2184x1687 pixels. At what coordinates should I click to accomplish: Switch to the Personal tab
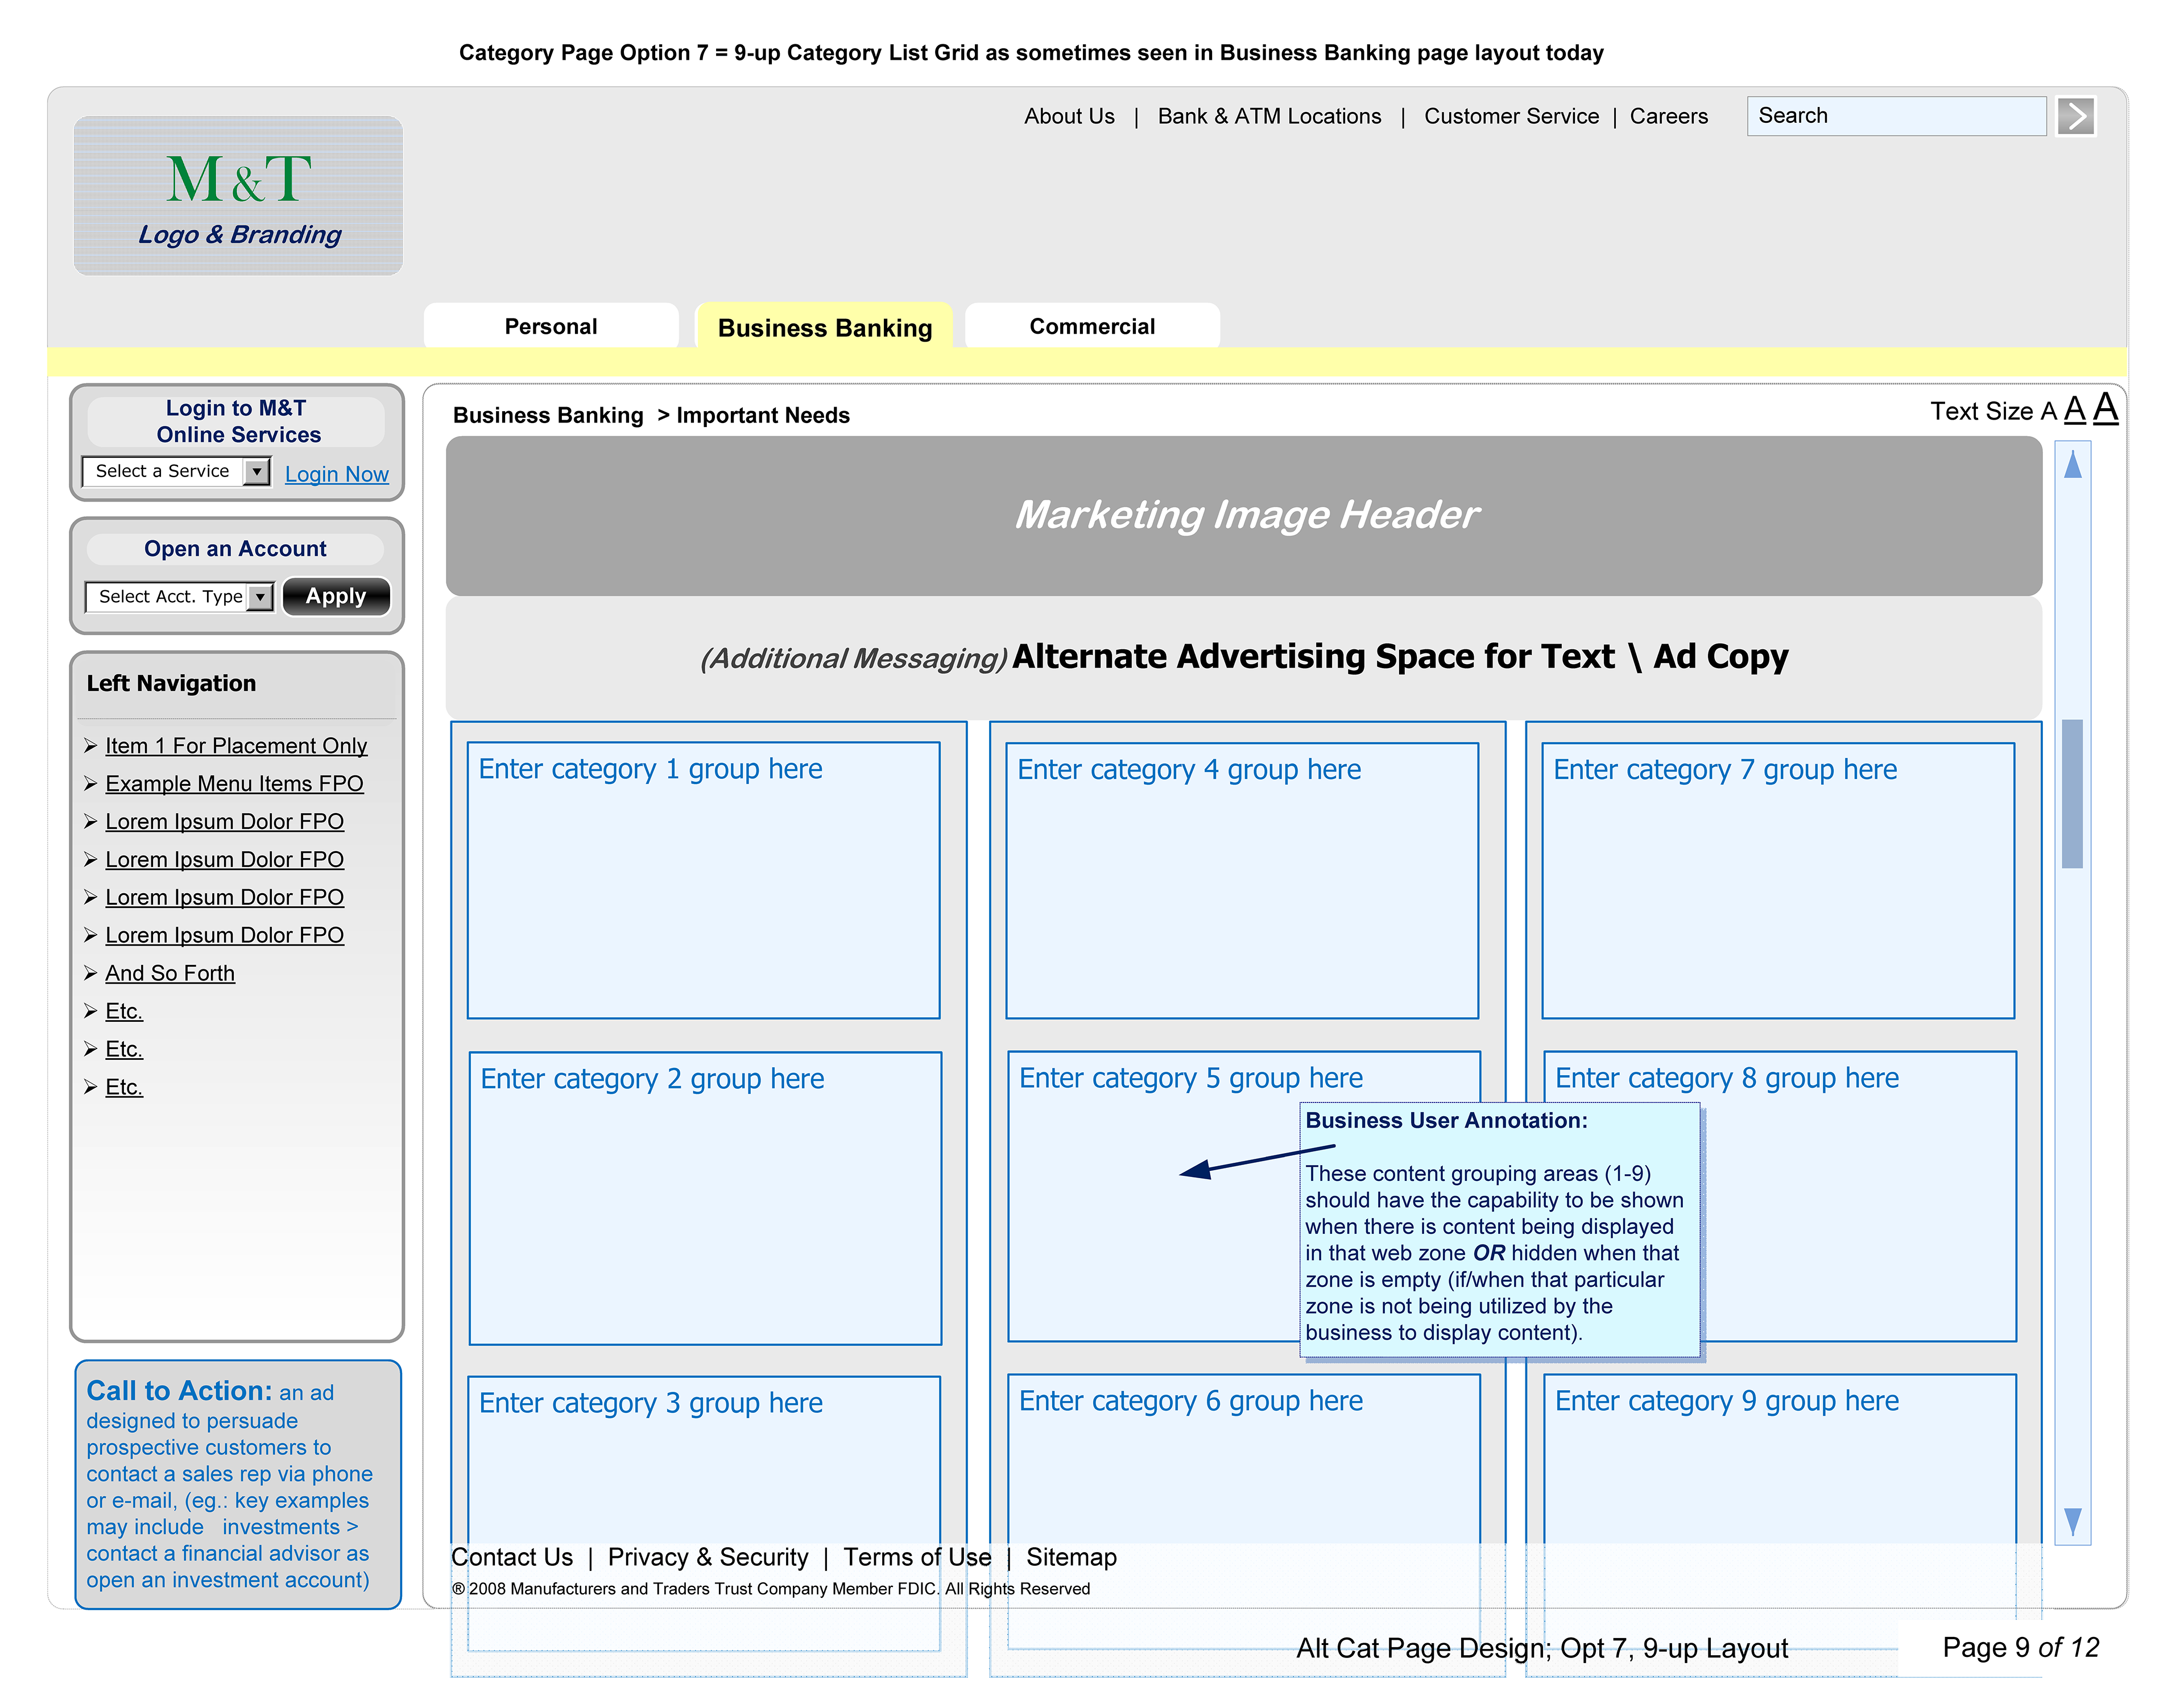coord(550,327)
